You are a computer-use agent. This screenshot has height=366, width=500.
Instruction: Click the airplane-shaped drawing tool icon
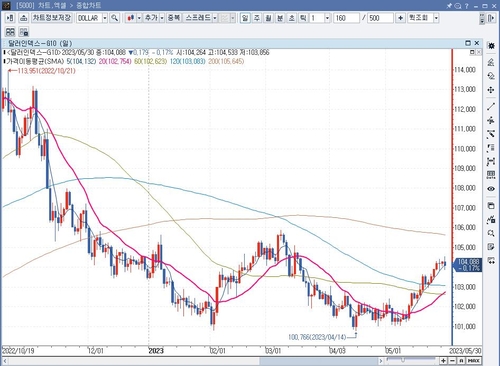[x=491, y=120]
